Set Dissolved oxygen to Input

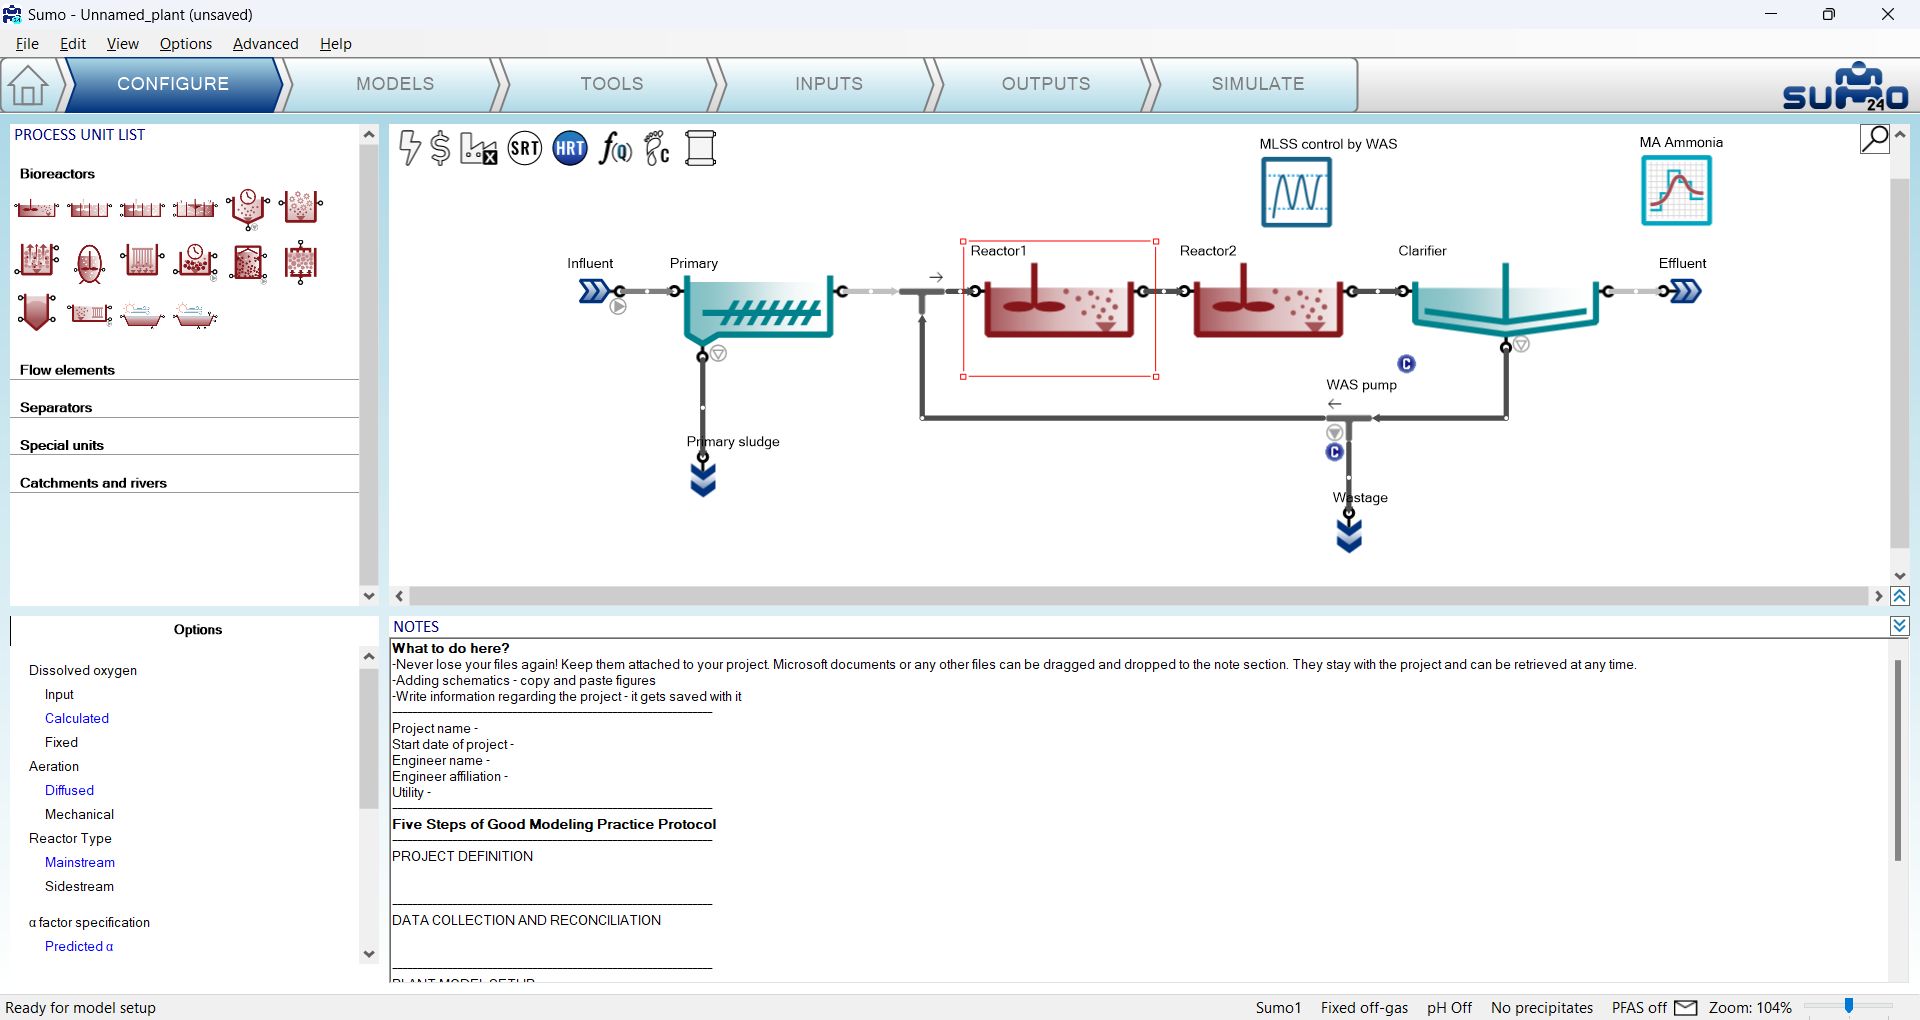(x=59, y=694)
